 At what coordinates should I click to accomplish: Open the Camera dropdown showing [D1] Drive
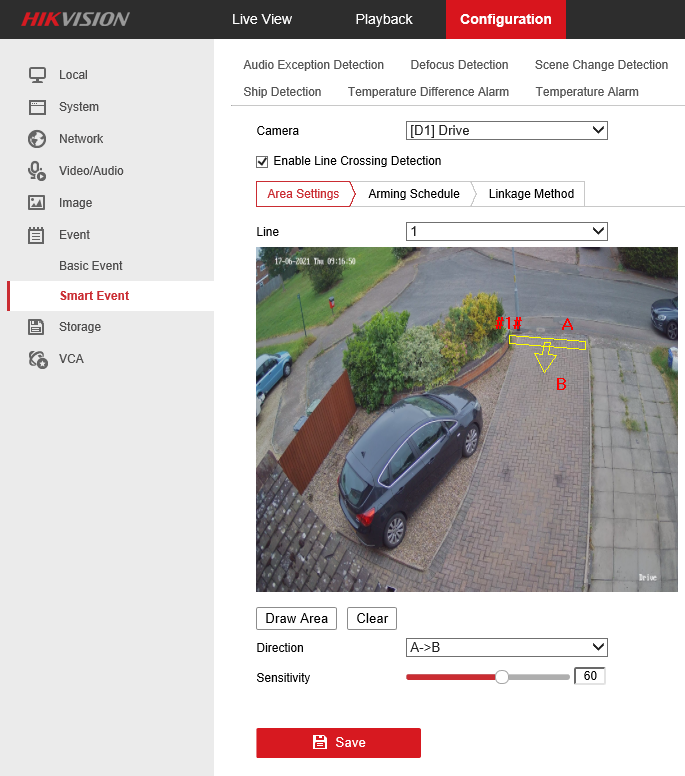pyautogui.click(x=506, y=131)
